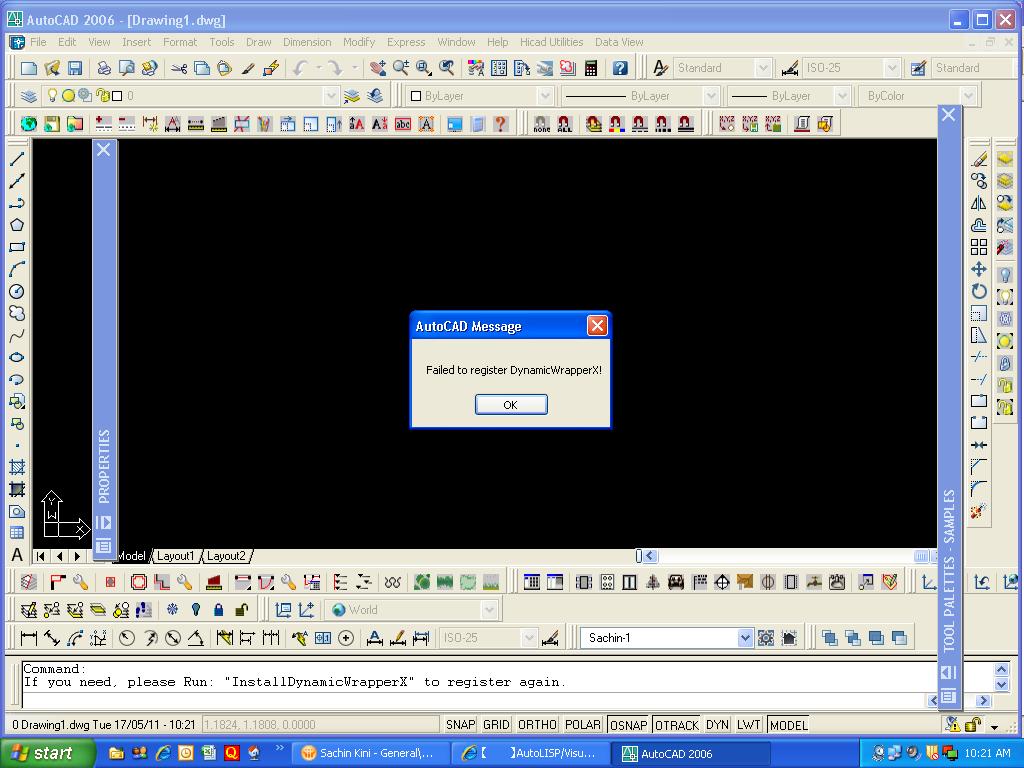This screenshot has width=1024, height=768.
Task: Open the Express menu
Action: 406,42
